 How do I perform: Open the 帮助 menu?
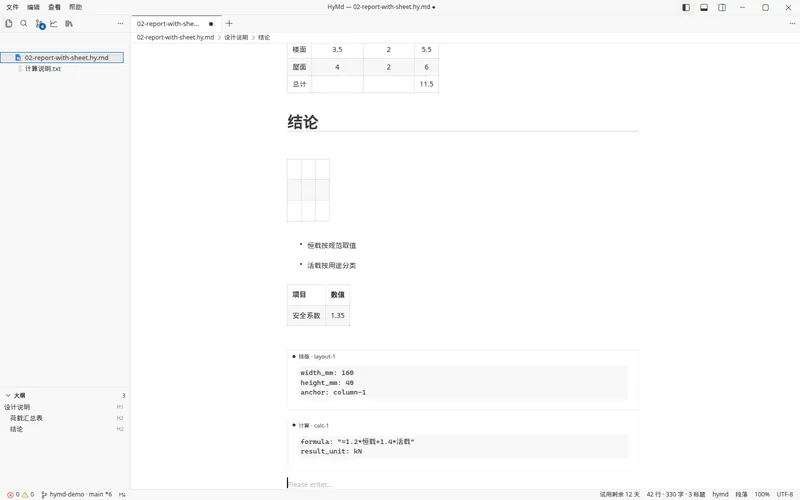pyautogui.click(x=76, y=7)
